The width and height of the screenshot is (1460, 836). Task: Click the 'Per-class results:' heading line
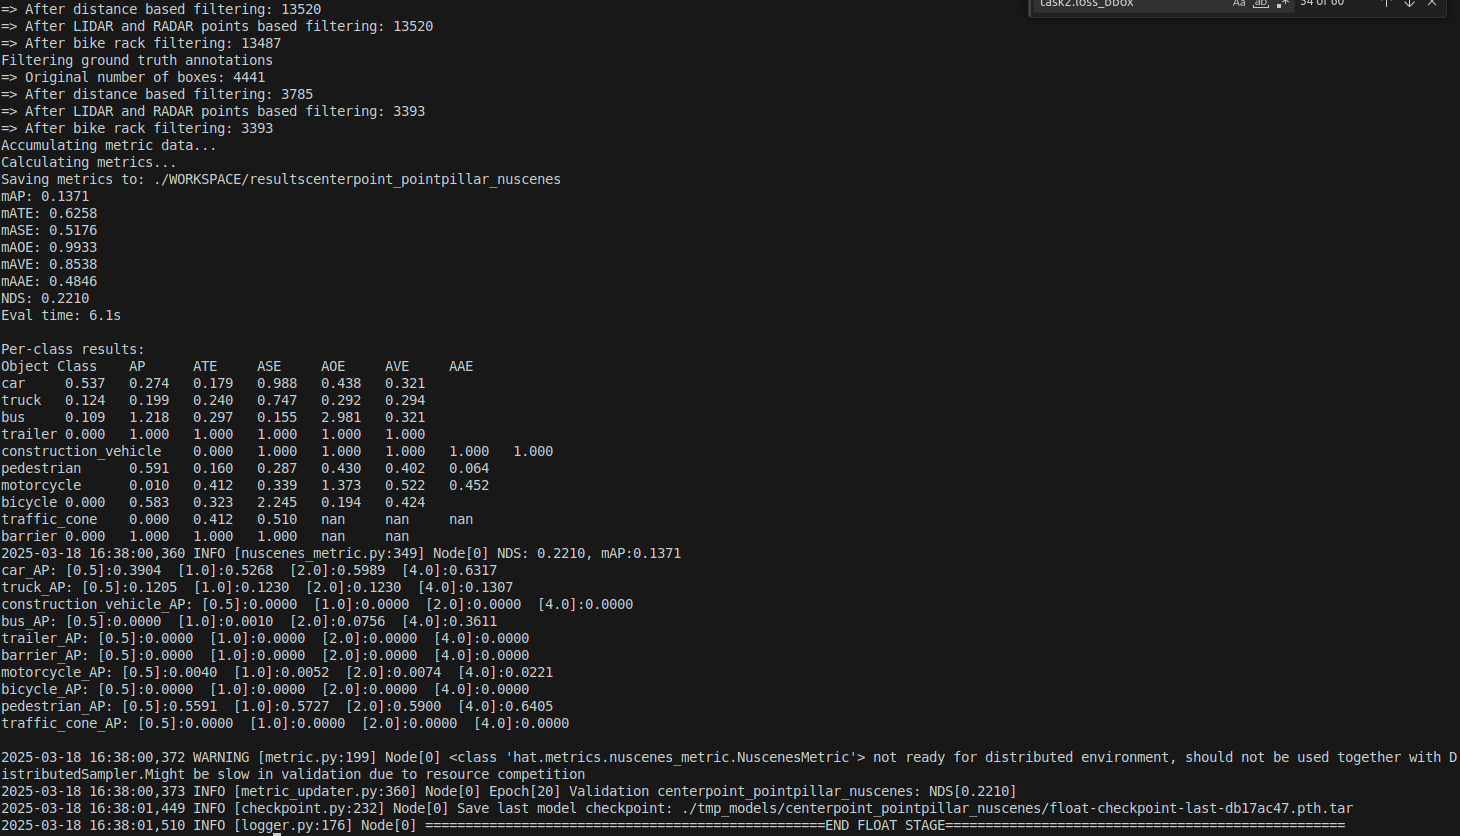click(73, 350)
